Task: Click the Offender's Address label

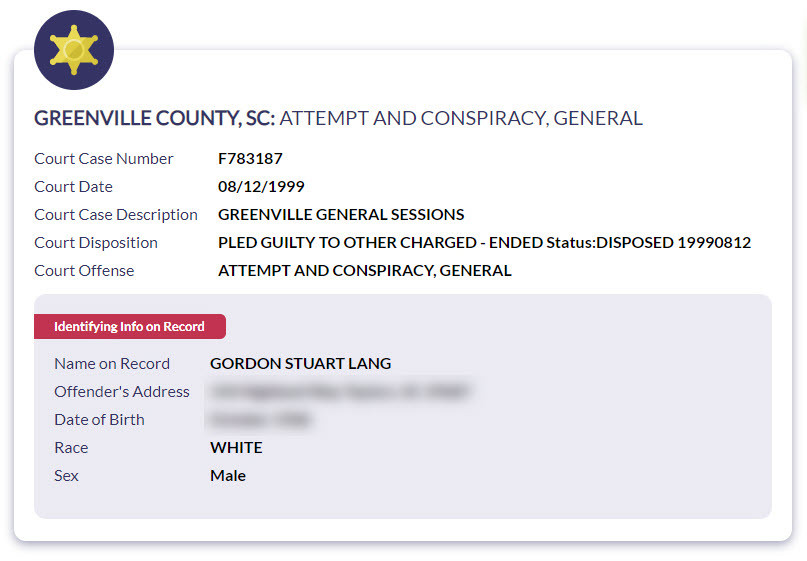Action: click(x=122, y=391)
